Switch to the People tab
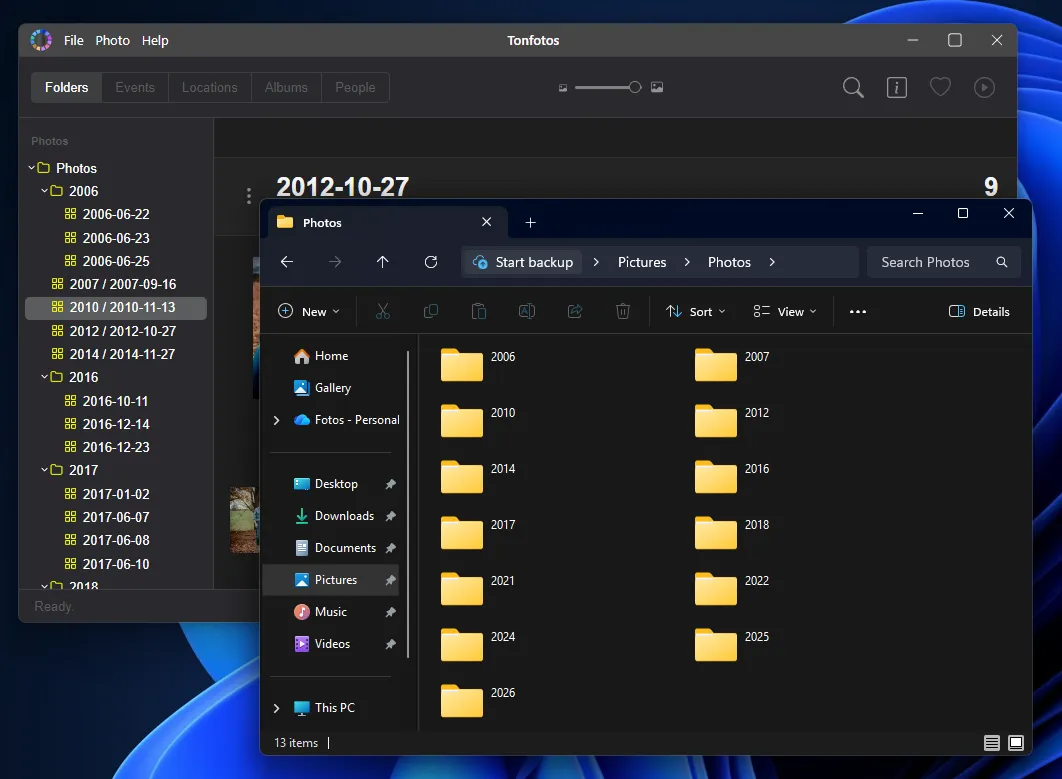This screenshot has width=1062, height=779. pyautogui.click(x=355, y=87)
